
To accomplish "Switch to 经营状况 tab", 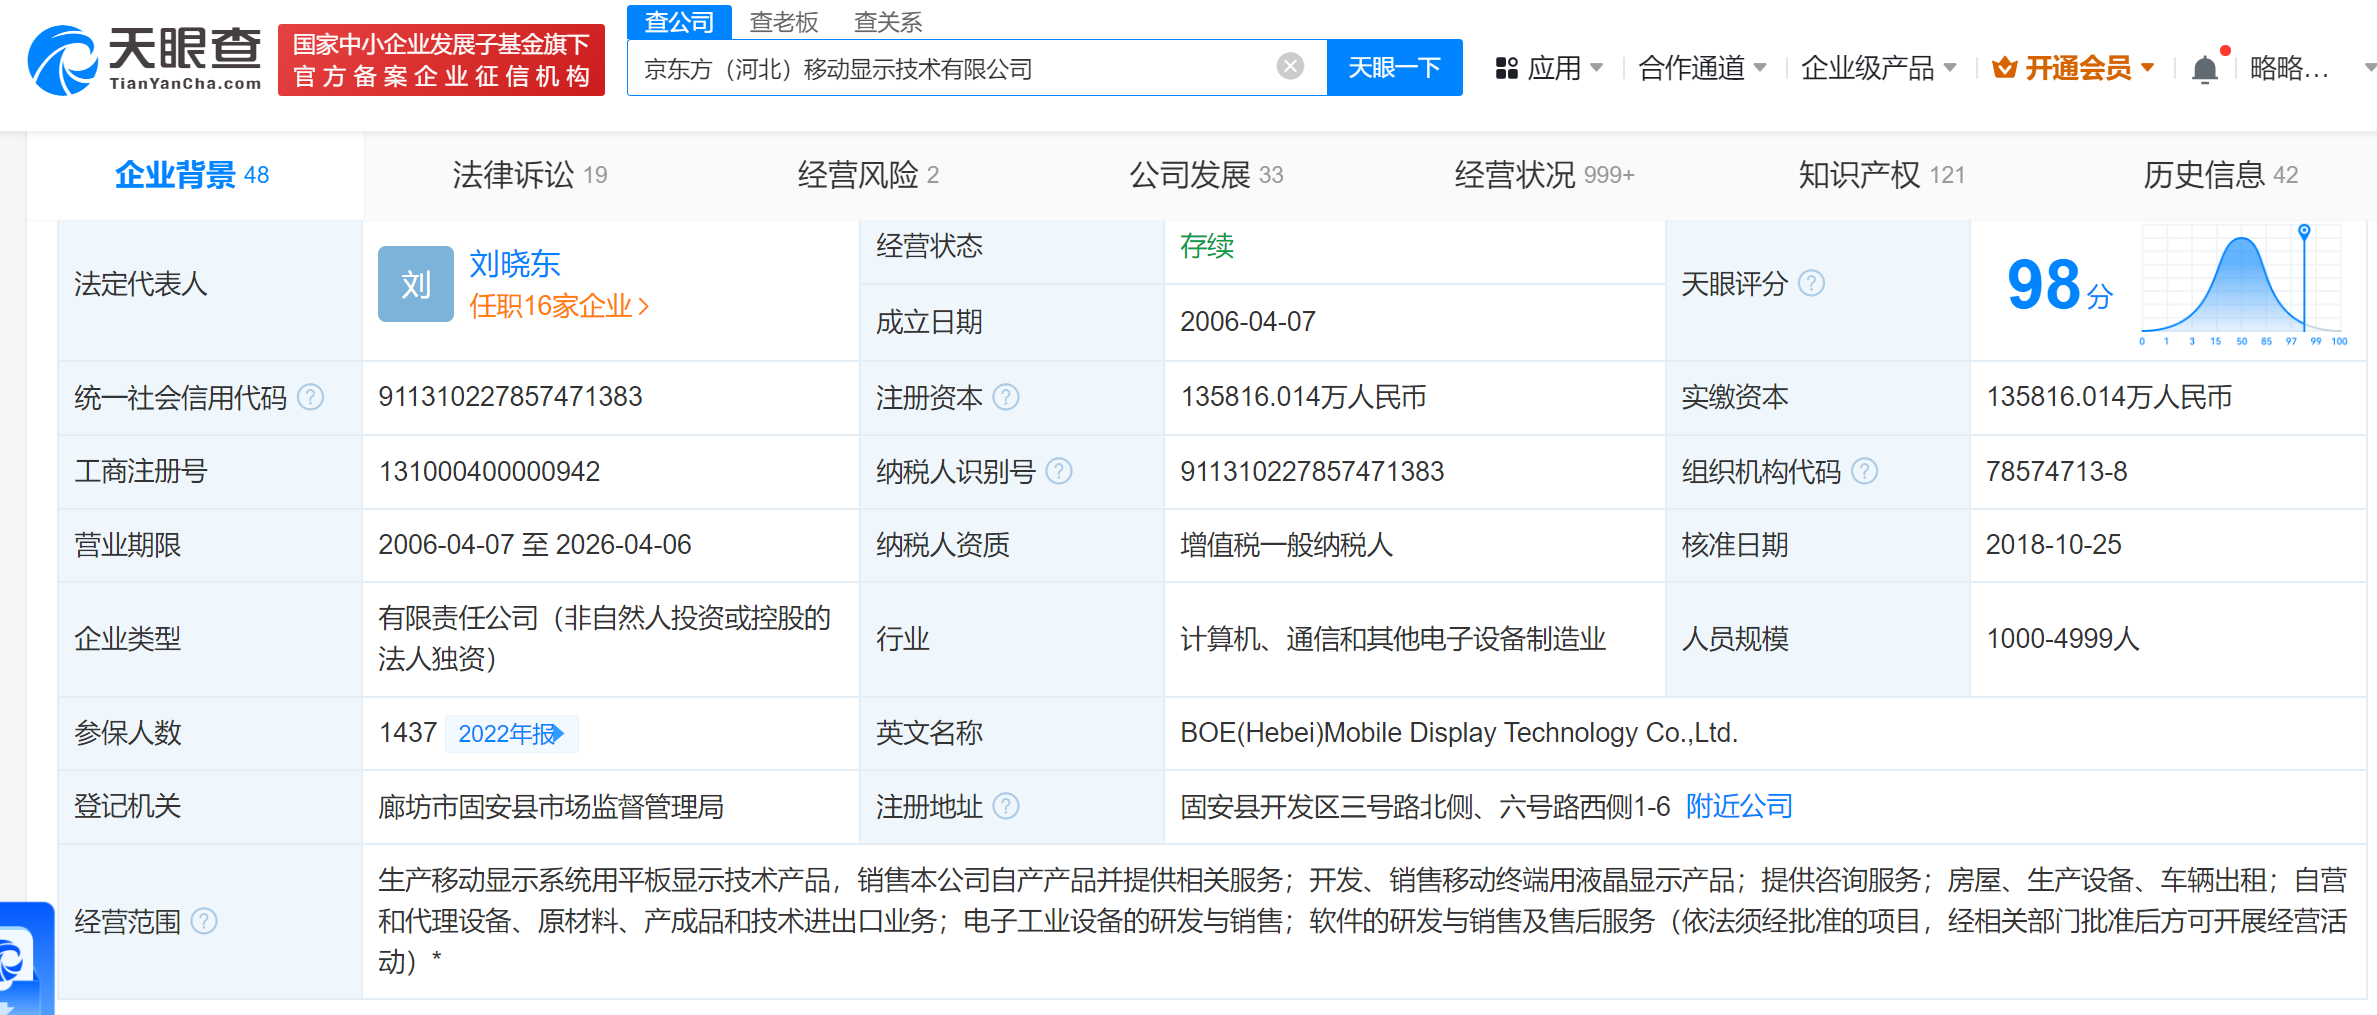I will pos(1544,175).
